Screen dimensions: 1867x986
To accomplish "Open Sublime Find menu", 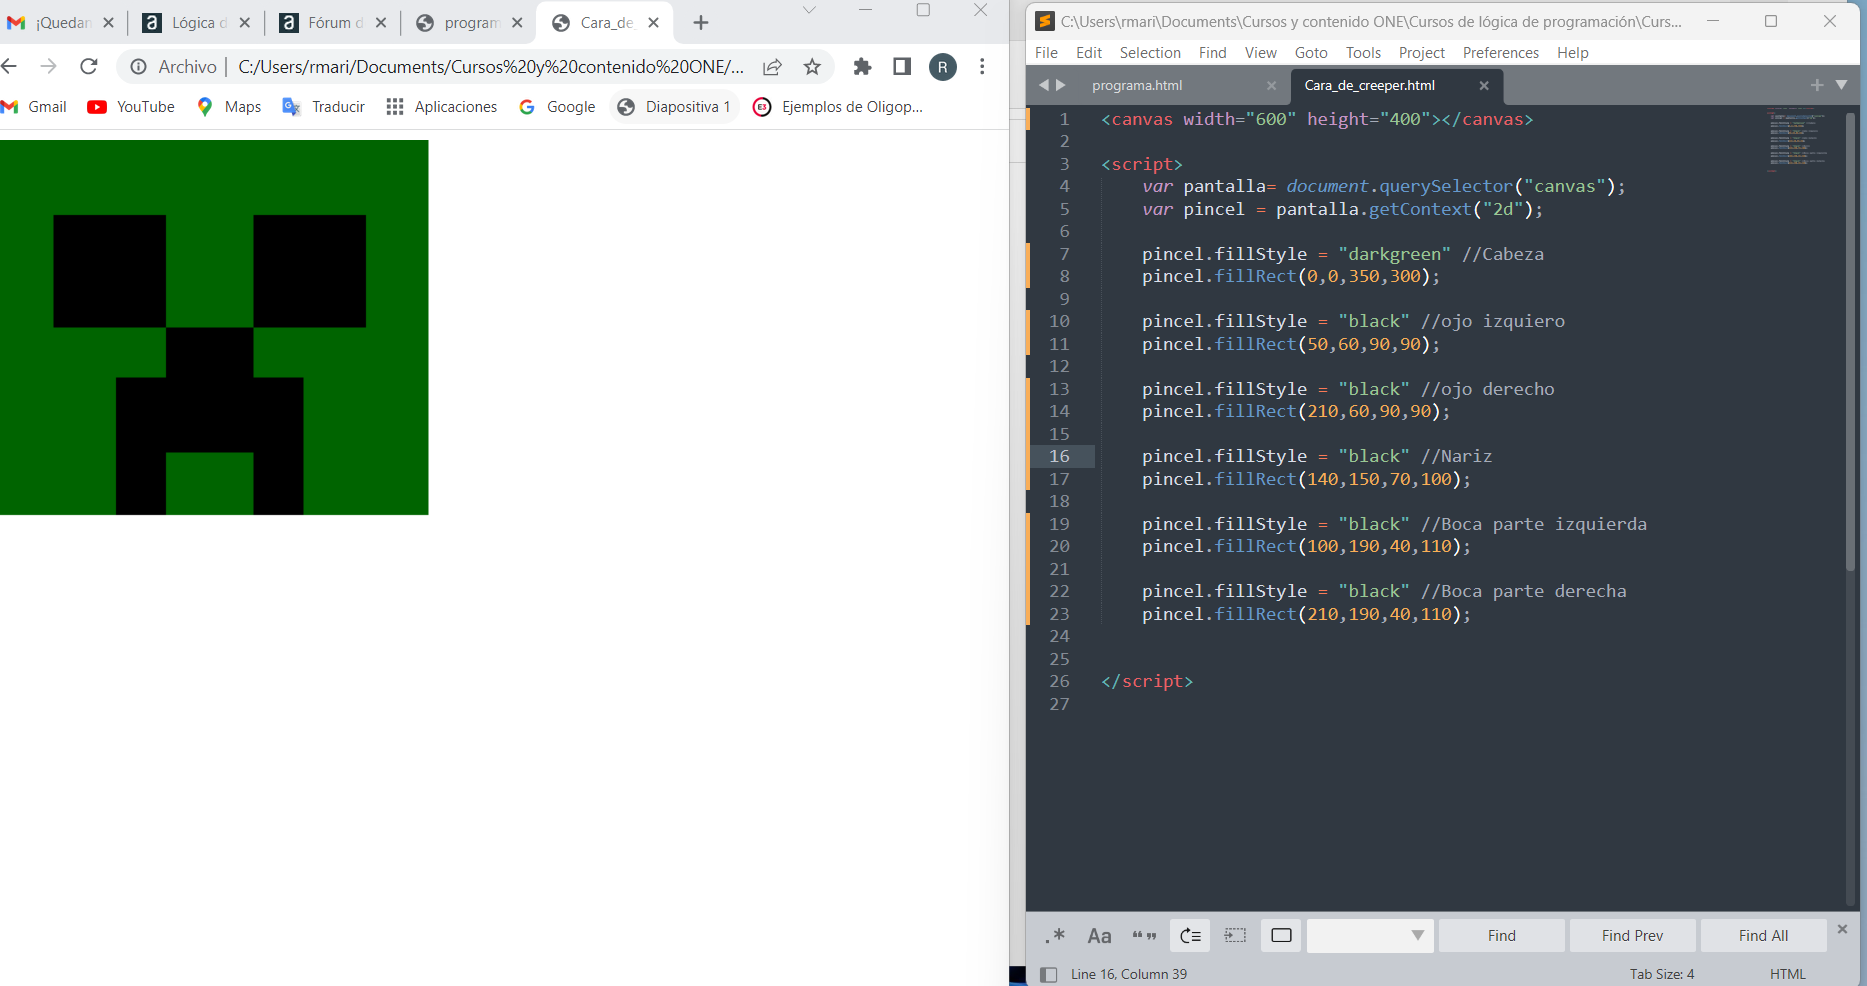I will pos(1213,53).
